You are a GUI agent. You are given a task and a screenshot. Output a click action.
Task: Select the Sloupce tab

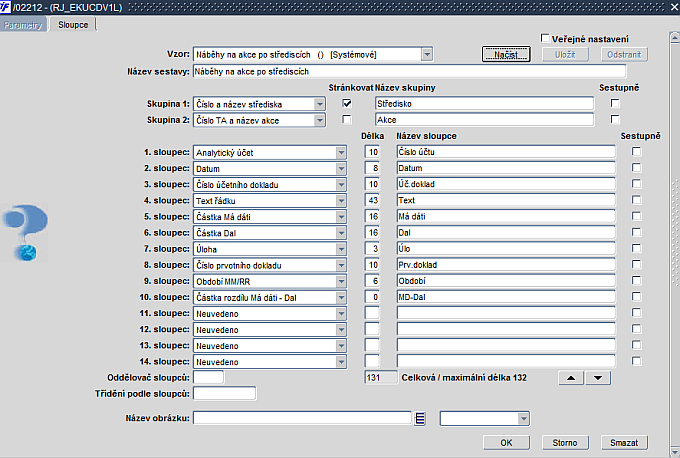73,25
